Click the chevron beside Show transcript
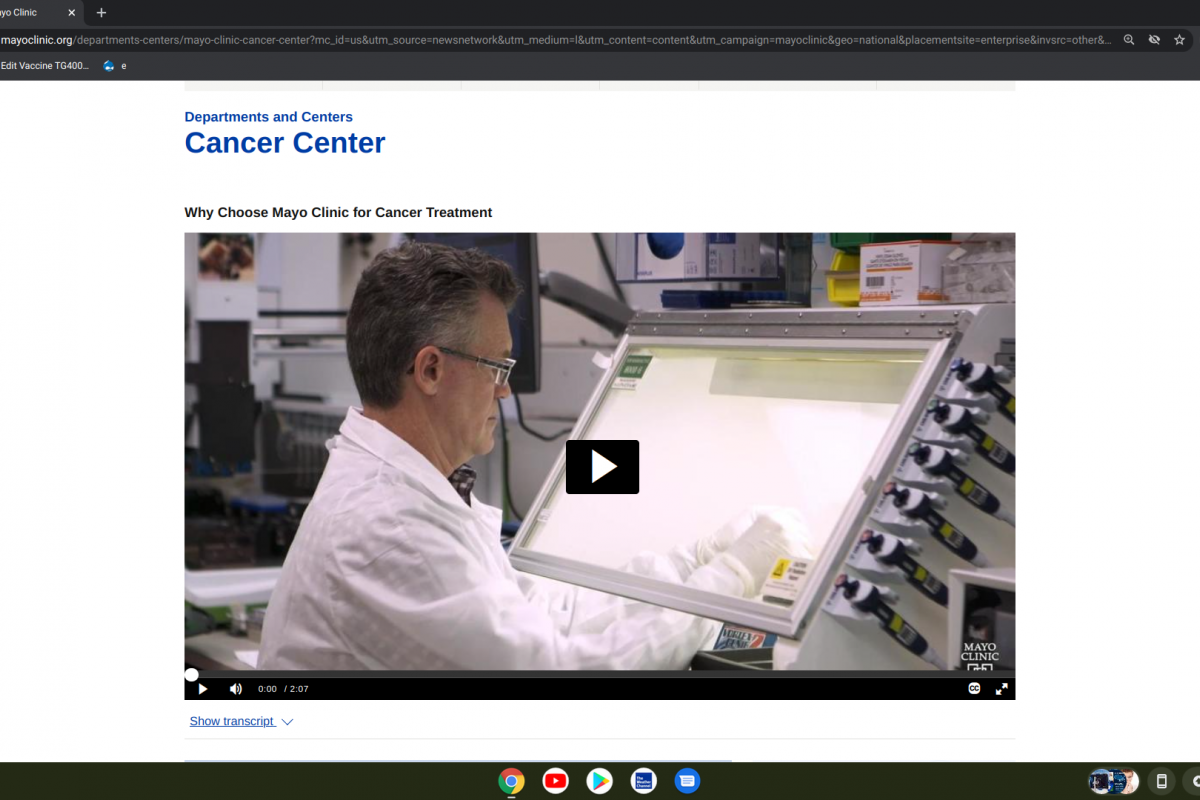Viewport: 1200px width, 800px height. tap(287, 722)
